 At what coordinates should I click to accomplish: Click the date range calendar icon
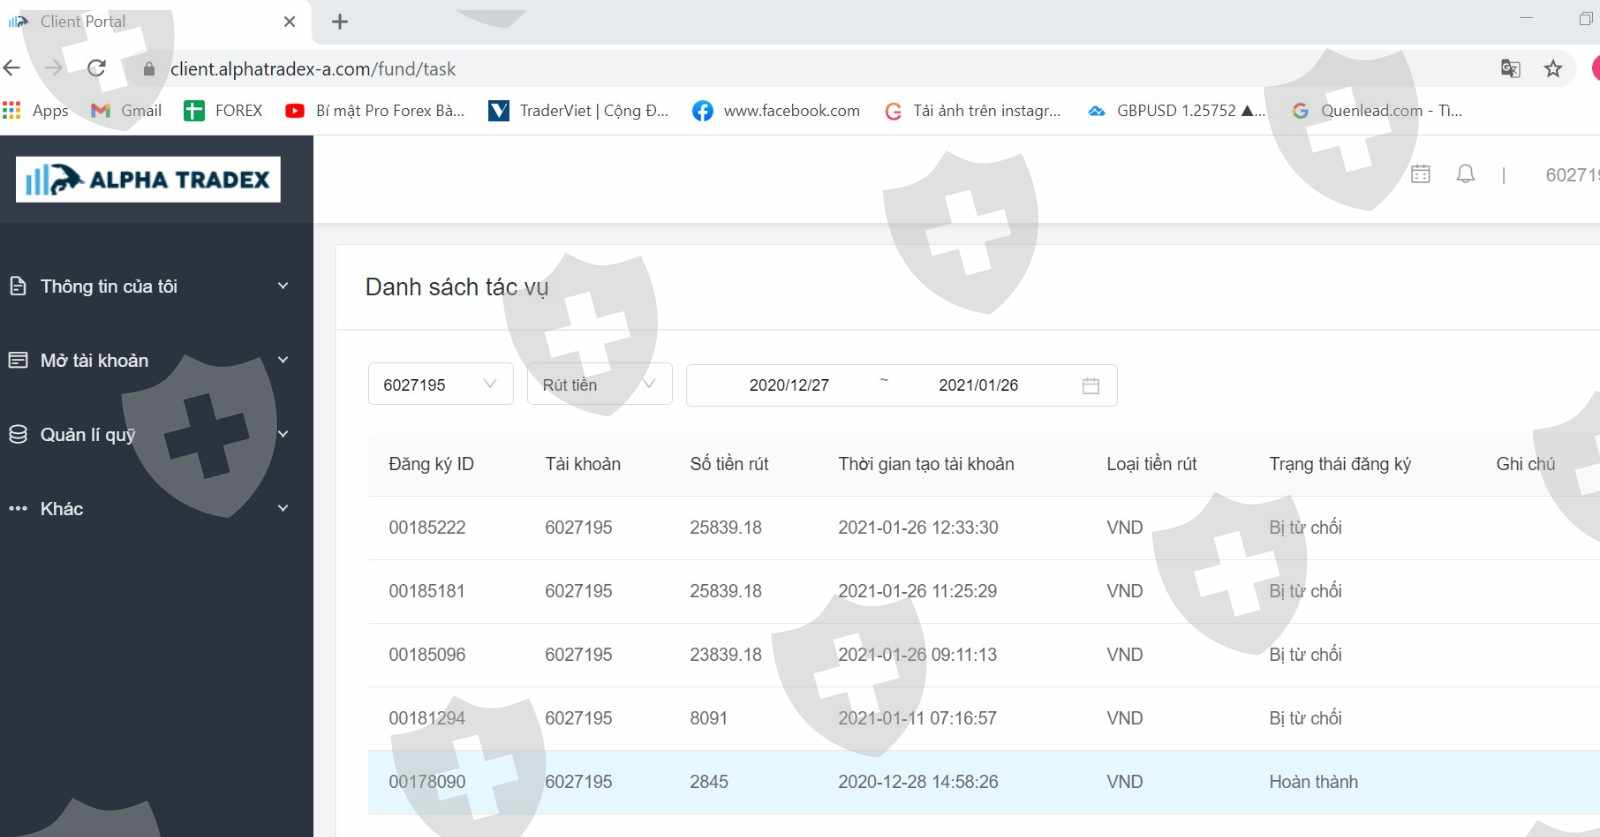click(1091, 386)
